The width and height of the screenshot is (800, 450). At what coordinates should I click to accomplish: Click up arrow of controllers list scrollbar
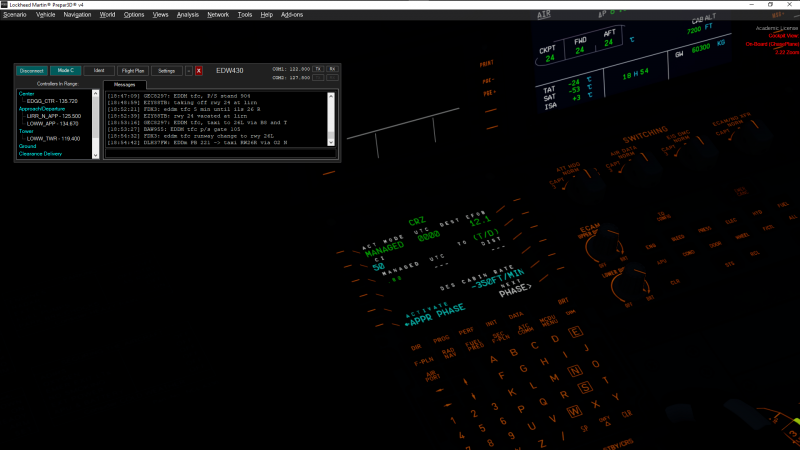pyautogui.click(x=95, y=94)
